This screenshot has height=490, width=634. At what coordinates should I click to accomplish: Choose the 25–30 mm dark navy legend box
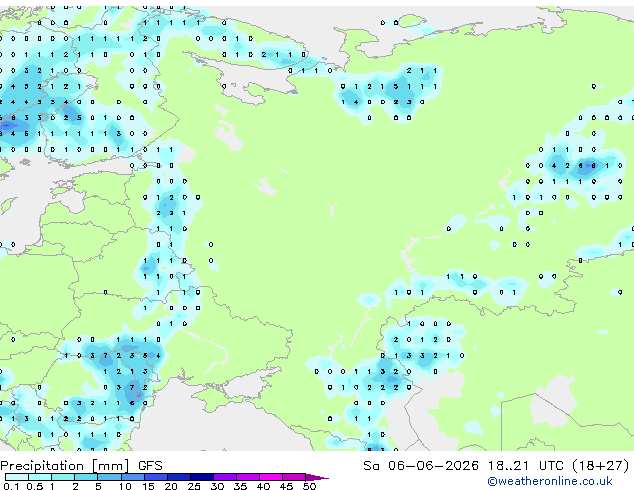click(x=202, y=477)
